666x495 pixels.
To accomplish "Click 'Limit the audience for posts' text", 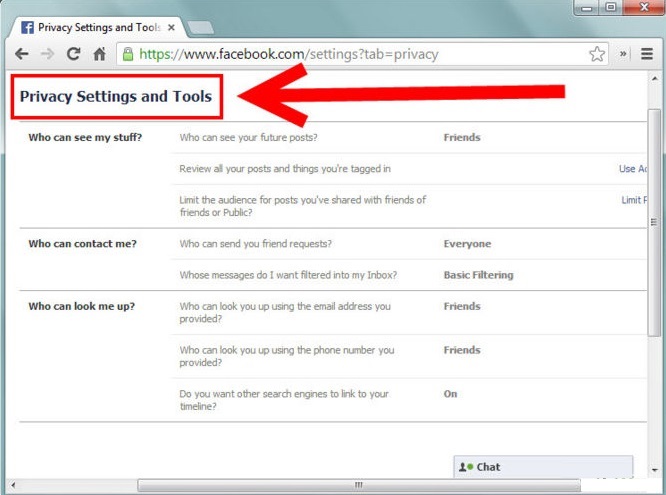I will point(302,206).
